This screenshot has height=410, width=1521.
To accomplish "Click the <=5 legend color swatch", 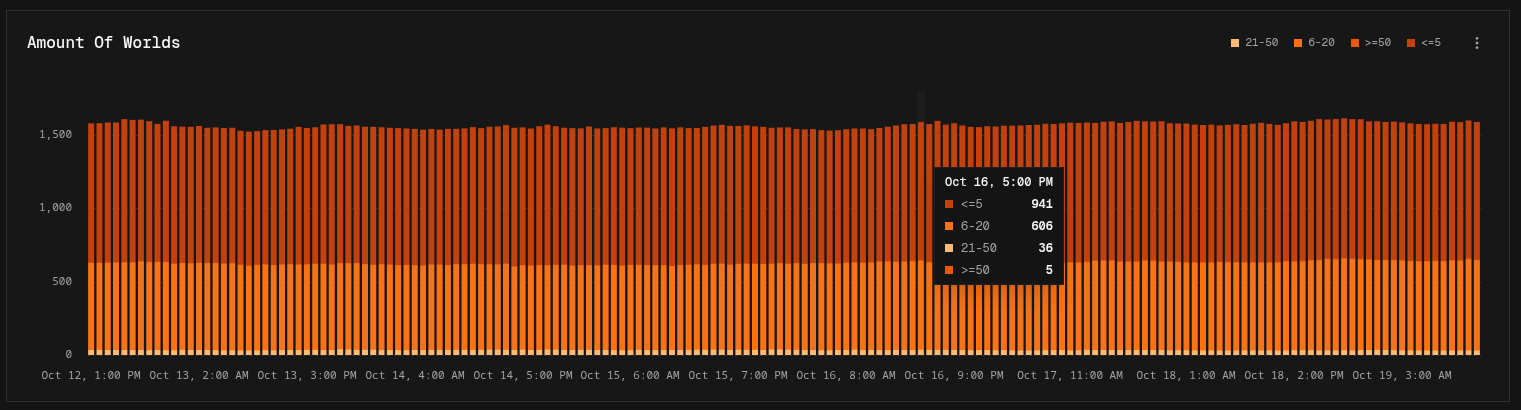I will point(1411,43).
